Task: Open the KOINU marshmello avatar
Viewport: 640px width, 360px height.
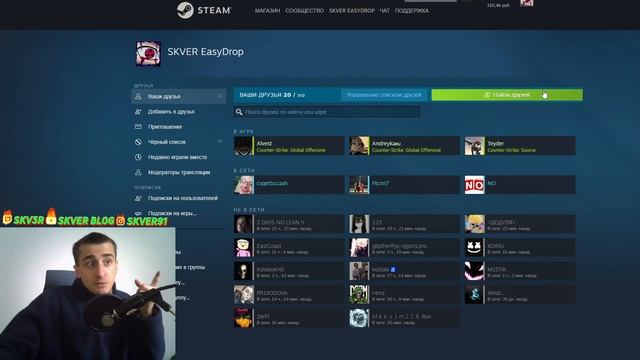Action: [474, 248]
